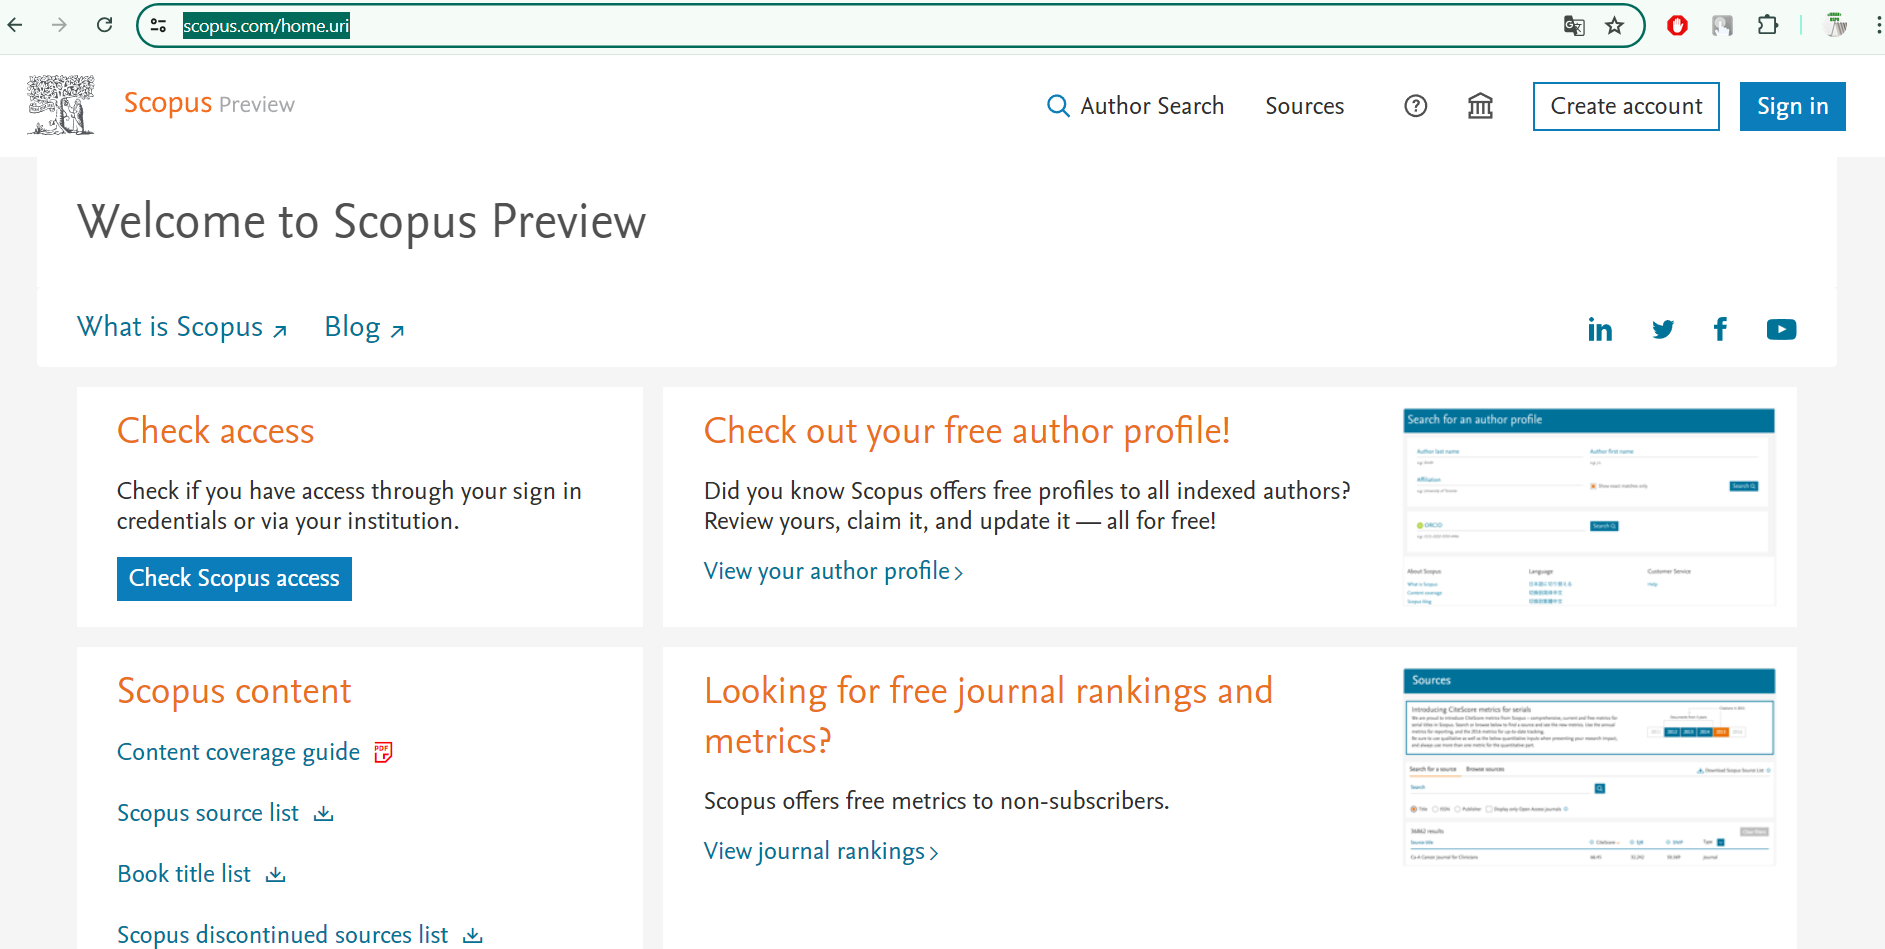The width and height of the screenshot is (1885, 949).
Task: Open the YouTube icon link
Action: pos(1781,330)
